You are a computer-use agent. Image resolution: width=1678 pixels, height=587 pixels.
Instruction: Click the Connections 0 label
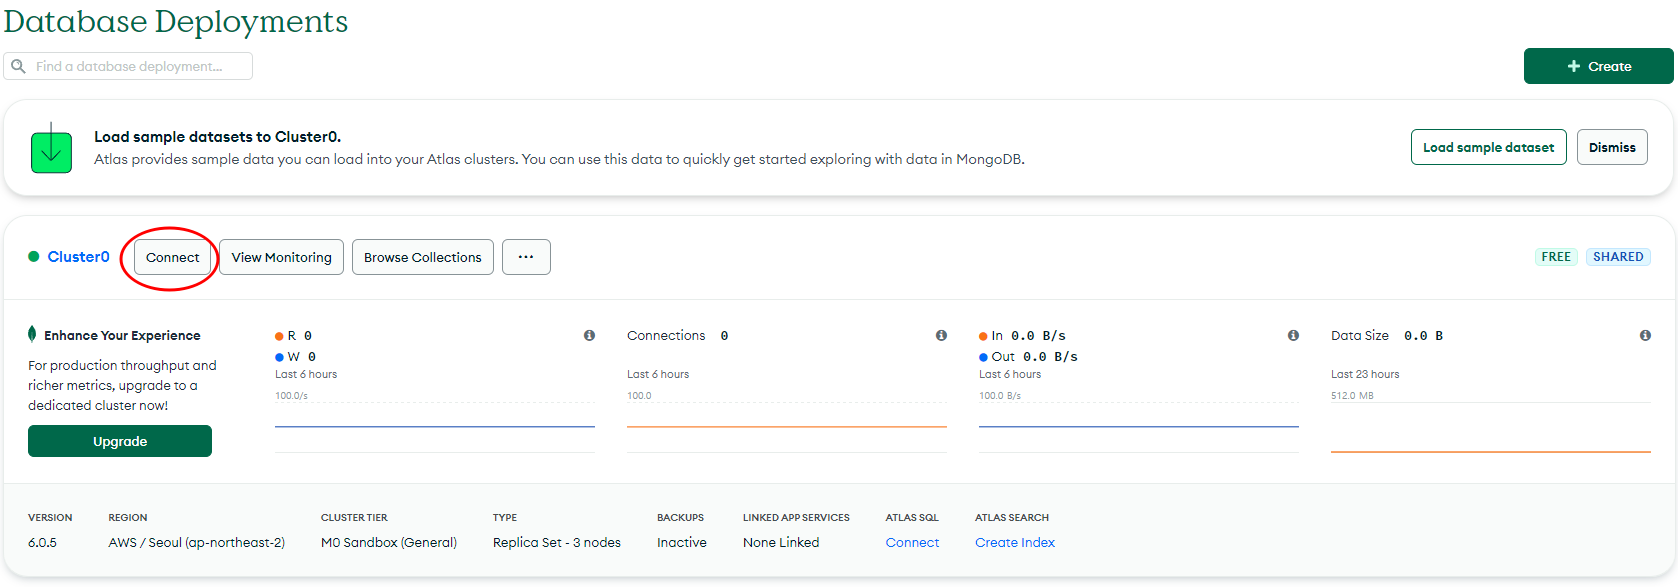pos(677,336)
